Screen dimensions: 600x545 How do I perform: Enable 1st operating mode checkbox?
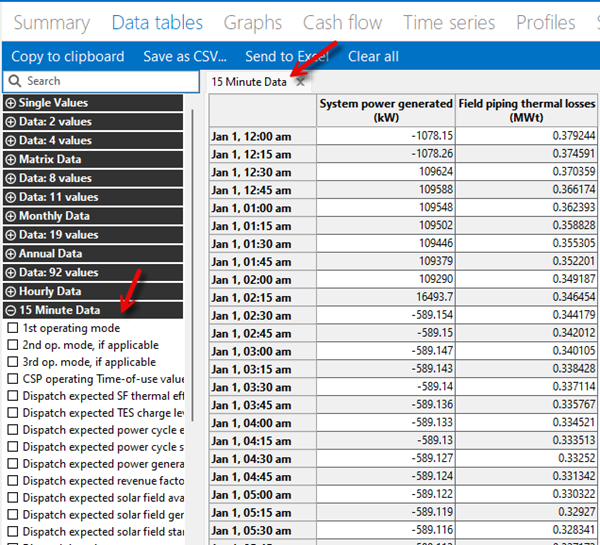click(x=13, y=328)
